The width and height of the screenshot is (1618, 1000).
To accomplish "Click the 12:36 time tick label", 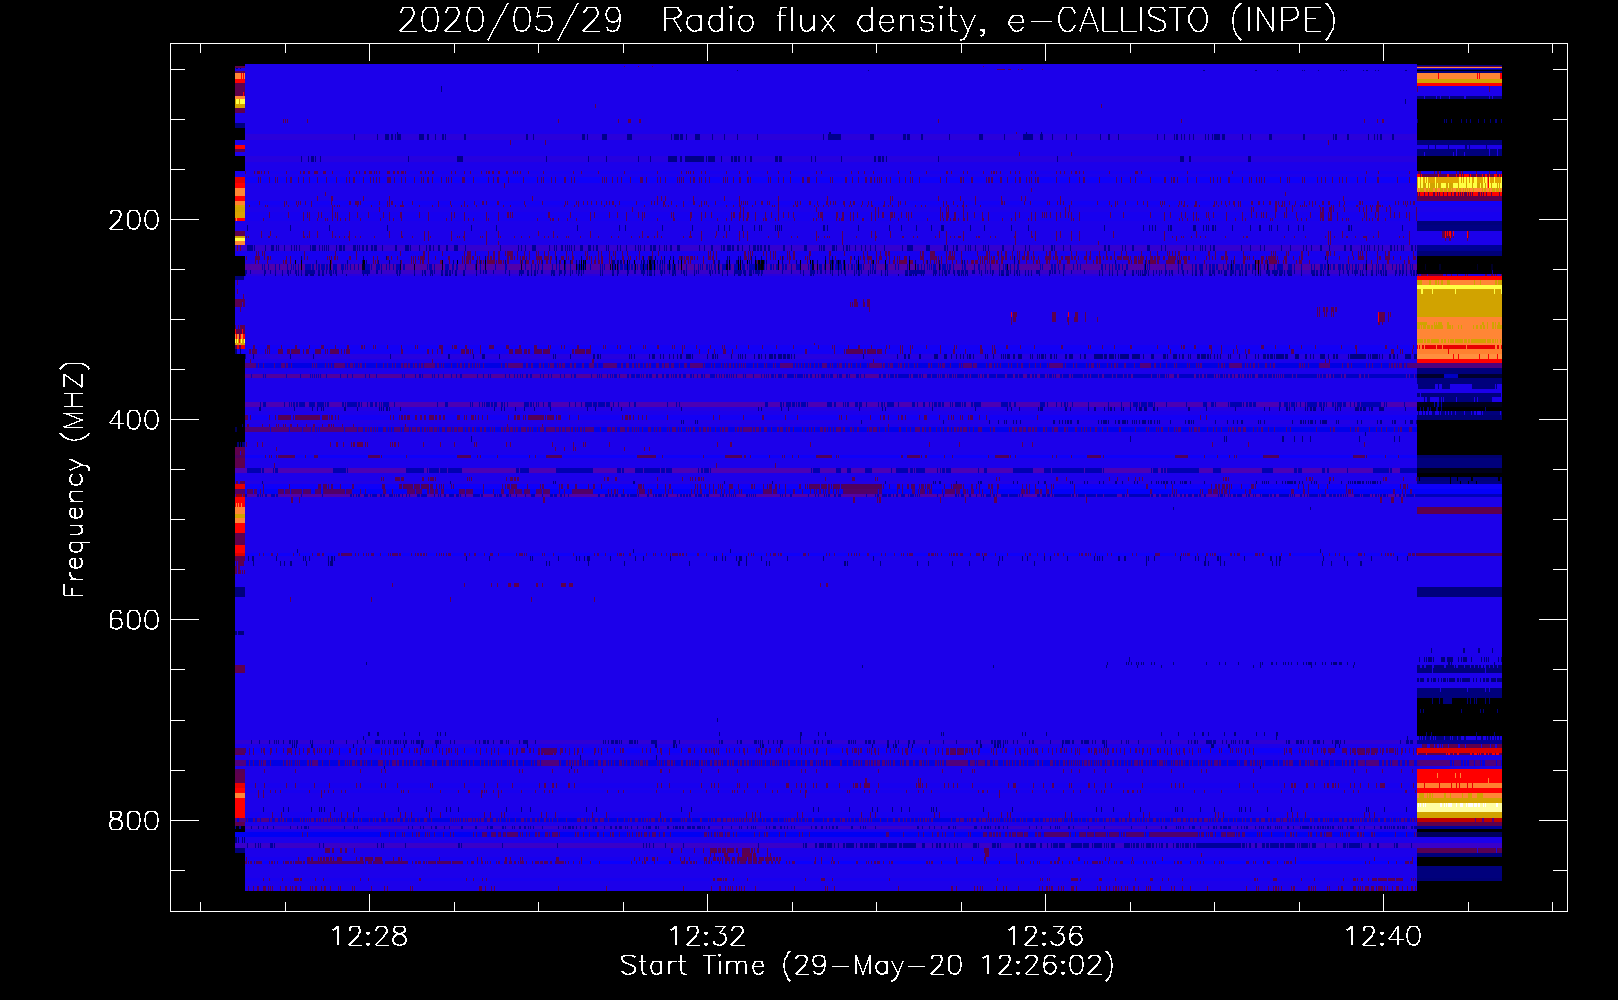I will pos(1045,936).
